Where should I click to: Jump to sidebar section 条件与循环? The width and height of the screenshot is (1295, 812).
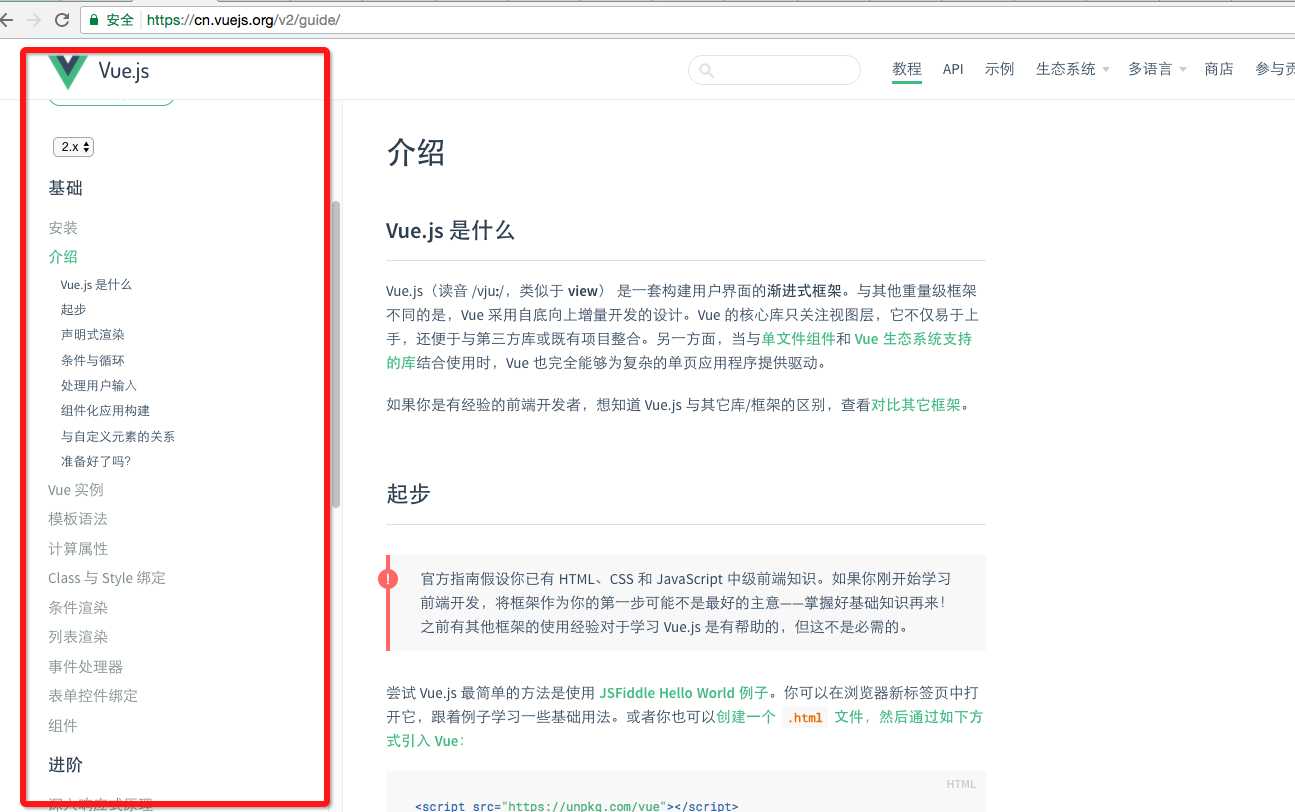[x=92, y=361]
